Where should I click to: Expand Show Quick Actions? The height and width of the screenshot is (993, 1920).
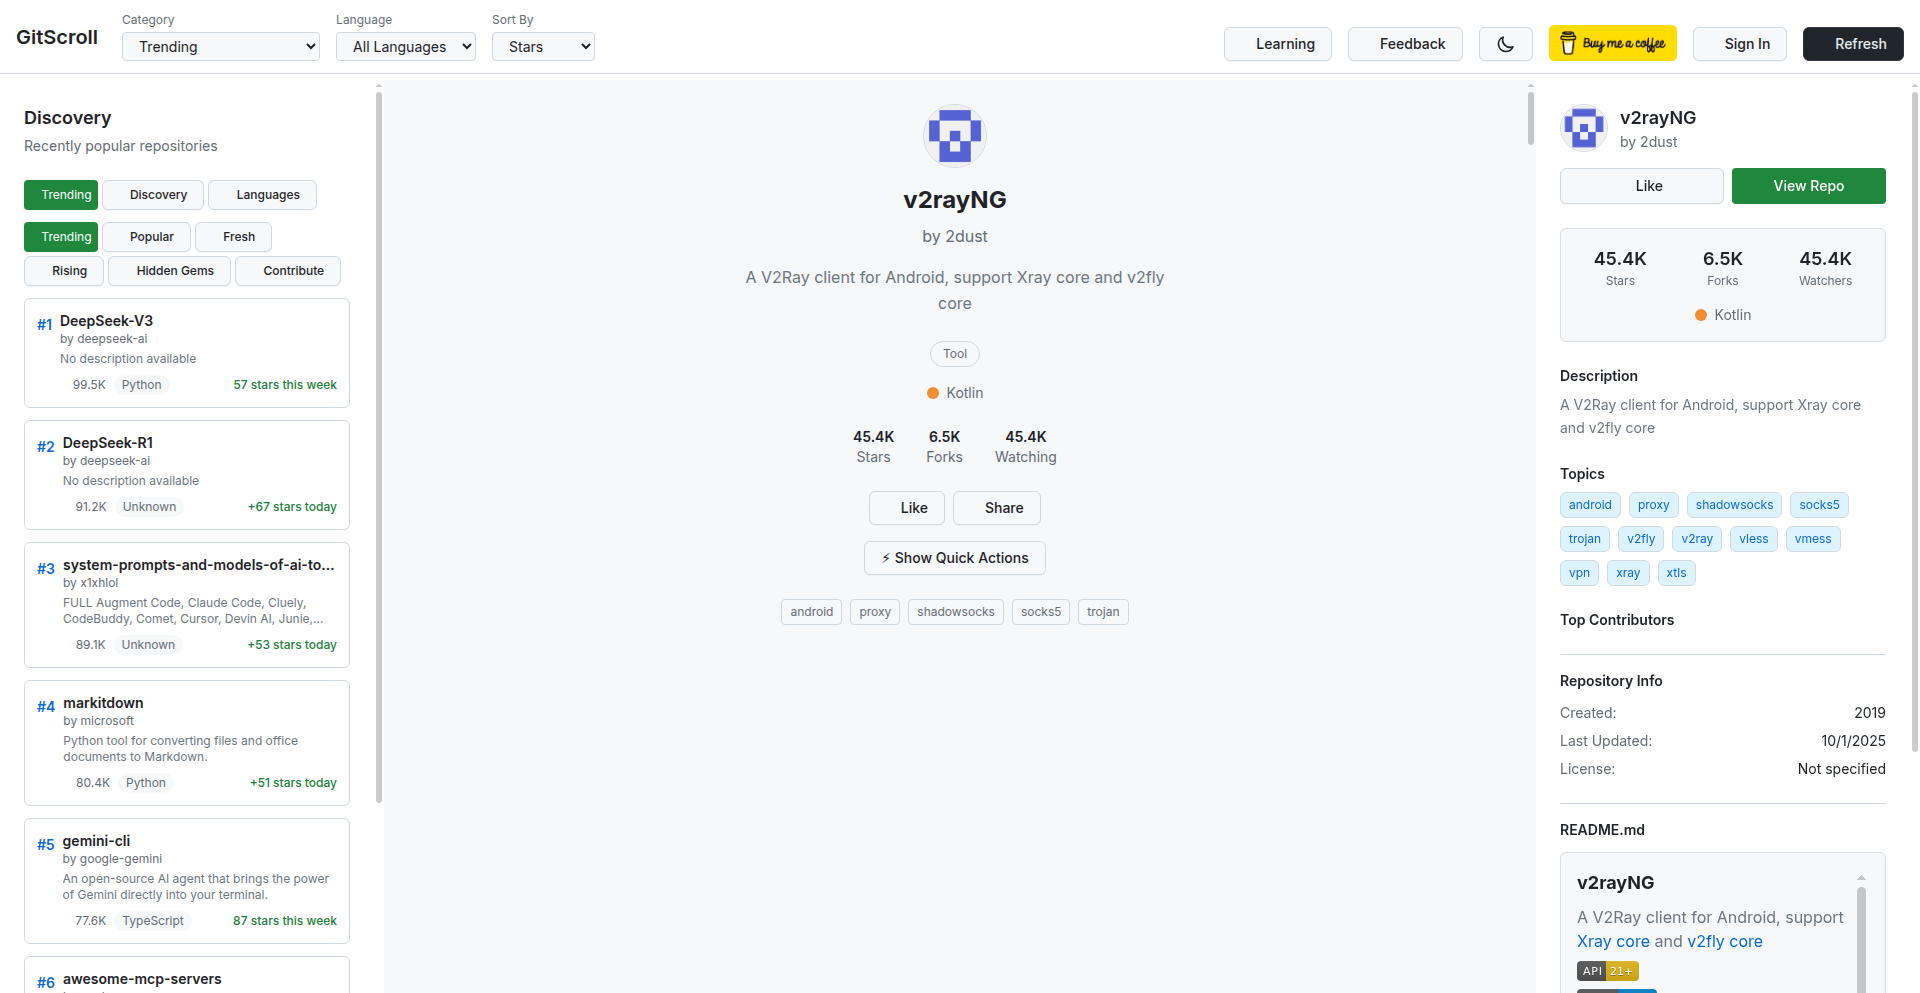click(954, 558)
